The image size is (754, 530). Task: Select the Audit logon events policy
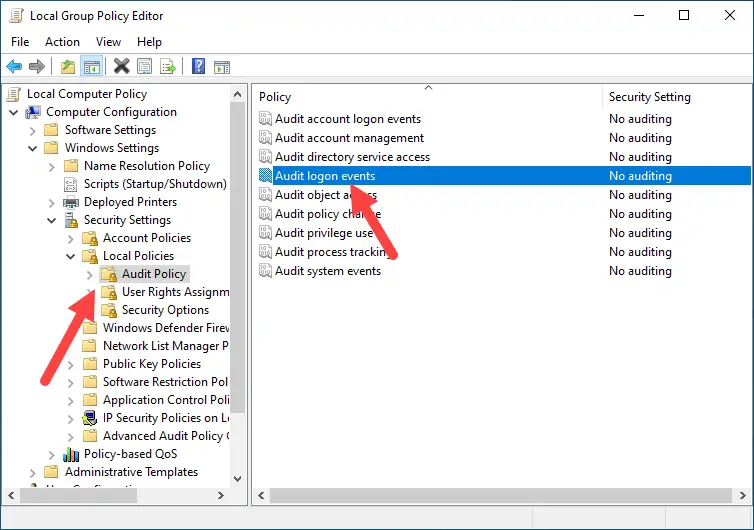pyautogui.click(x=504, y=176)
